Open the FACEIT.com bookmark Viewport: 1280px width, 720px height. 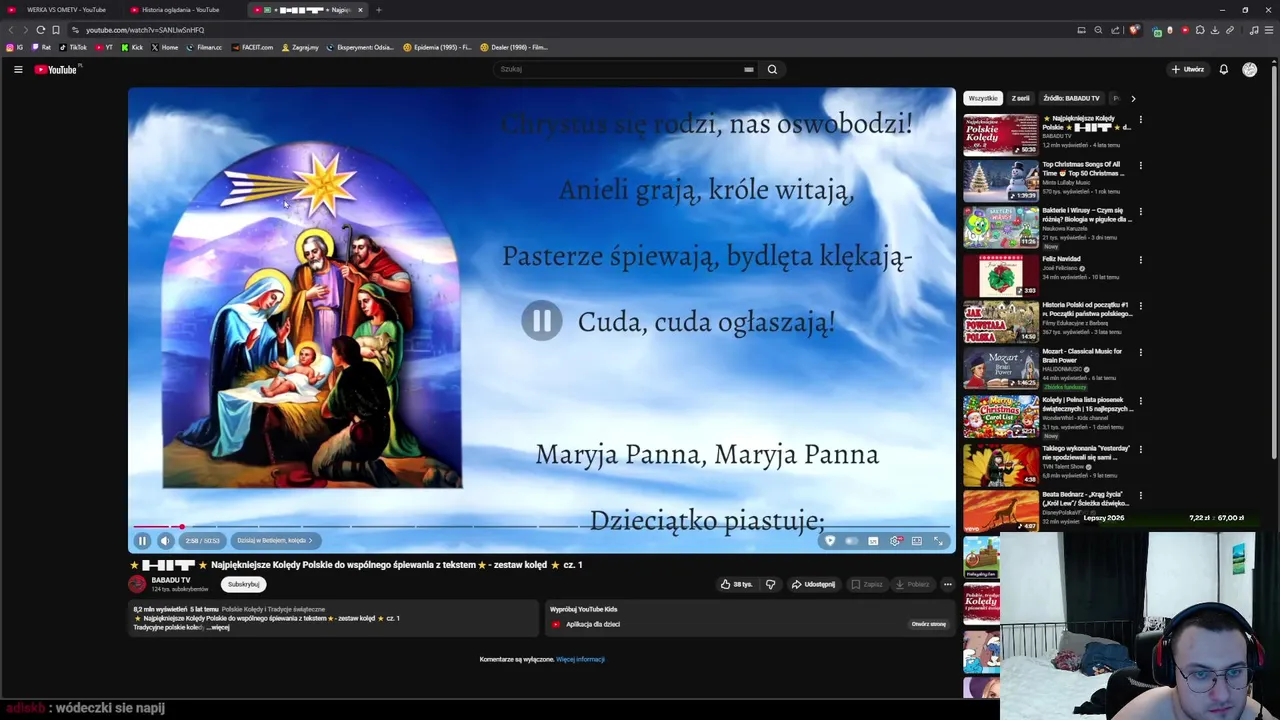click(x=252, y=47)
